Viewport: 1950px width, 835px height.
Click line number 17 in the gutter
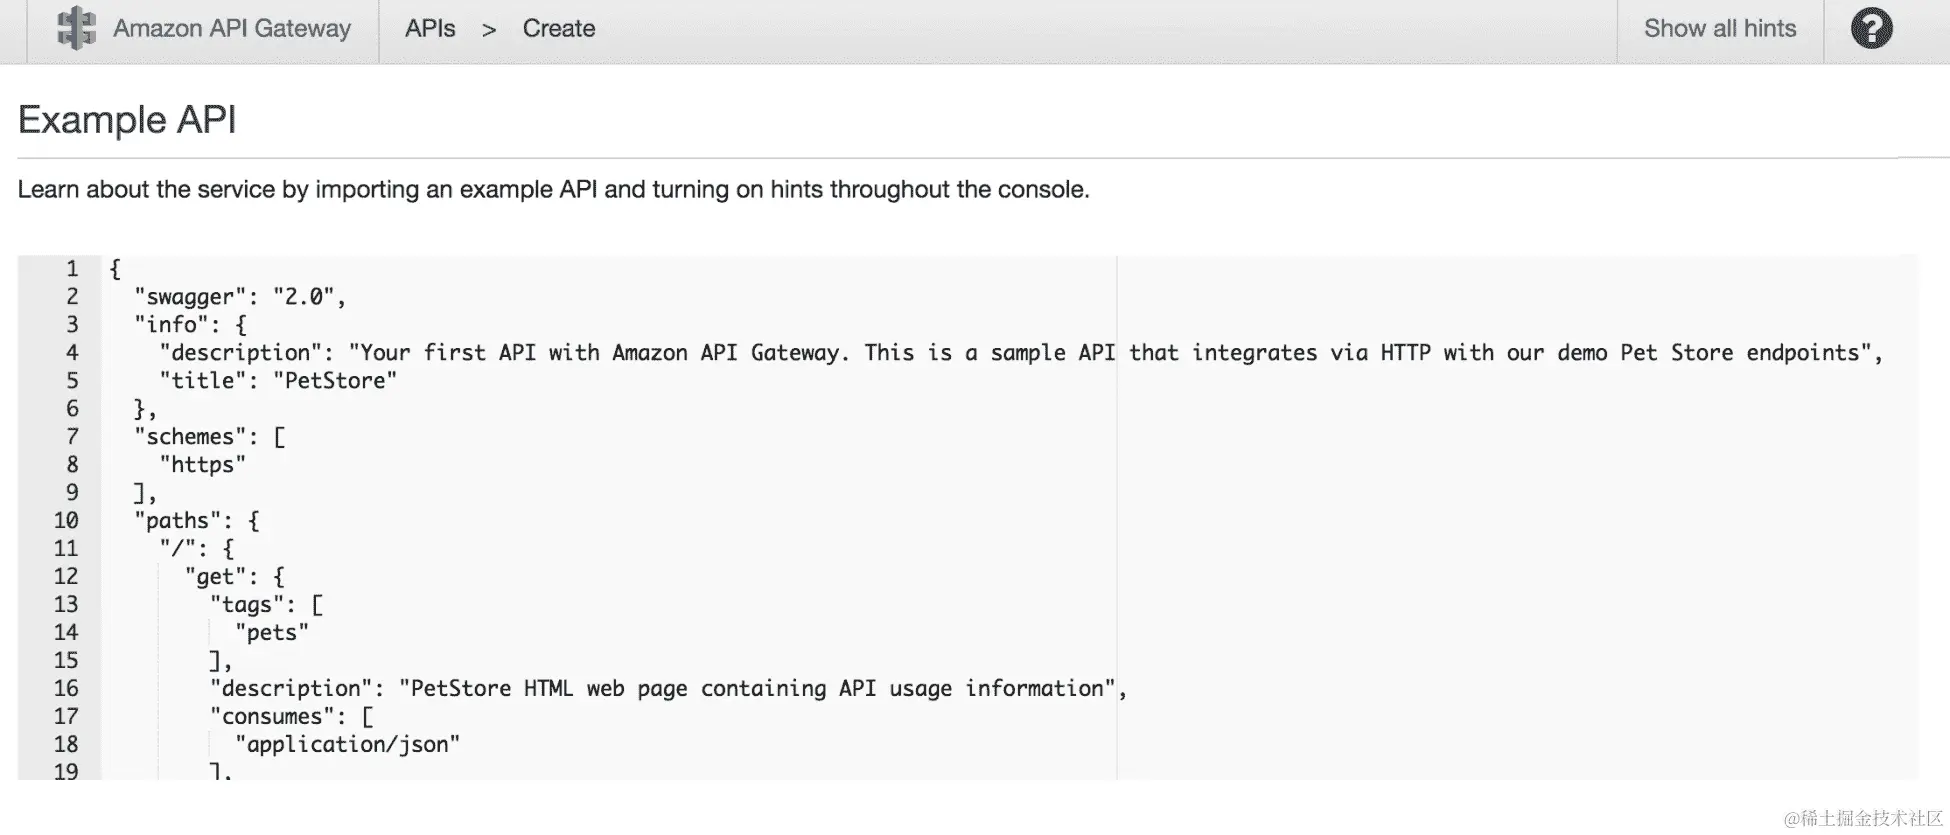click(66, 716)
